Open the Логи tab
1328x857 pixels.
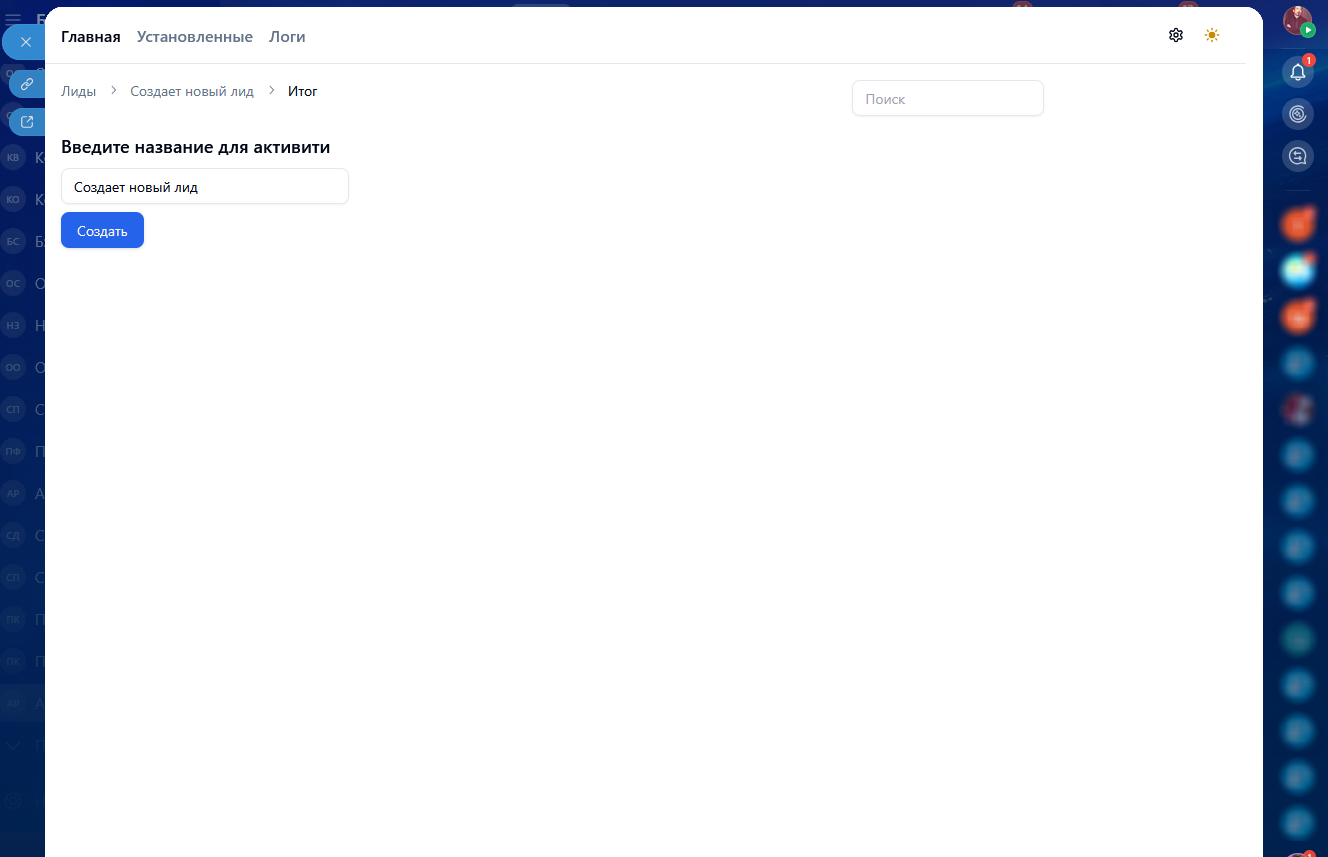click(287, 37)
